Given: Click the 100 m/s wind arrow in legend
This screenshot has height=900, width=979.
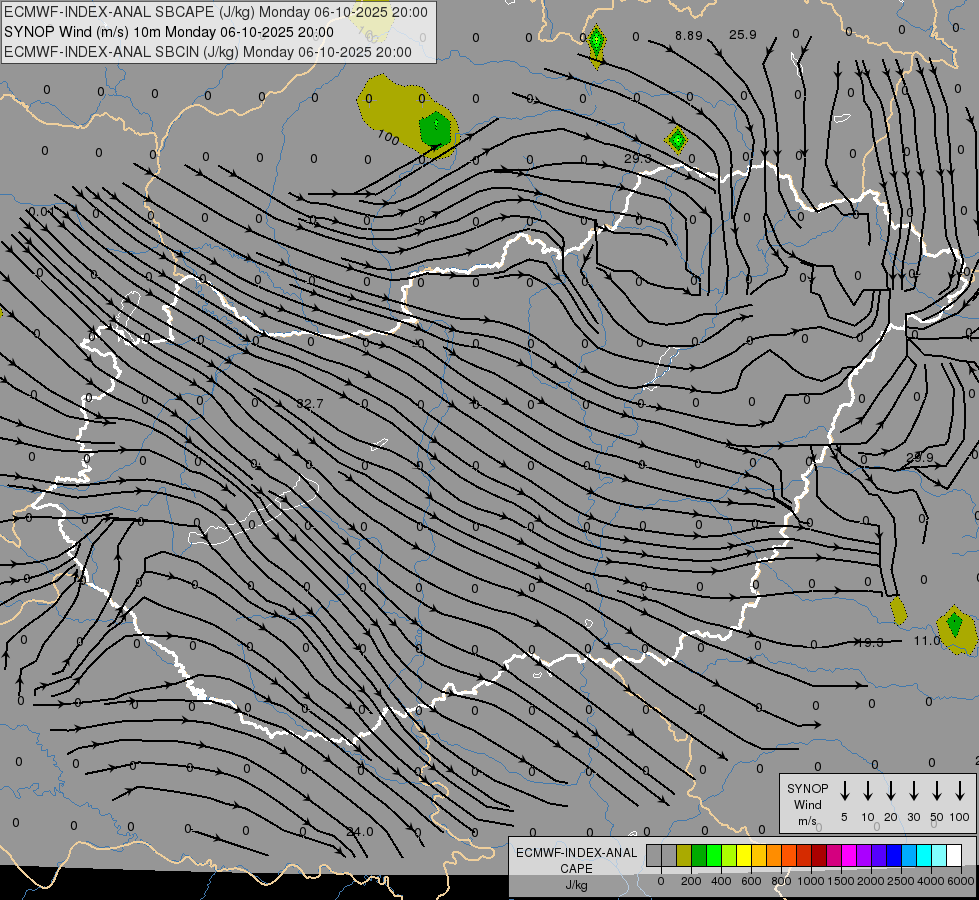Looking at the screenshot, I should coord(960,791).
